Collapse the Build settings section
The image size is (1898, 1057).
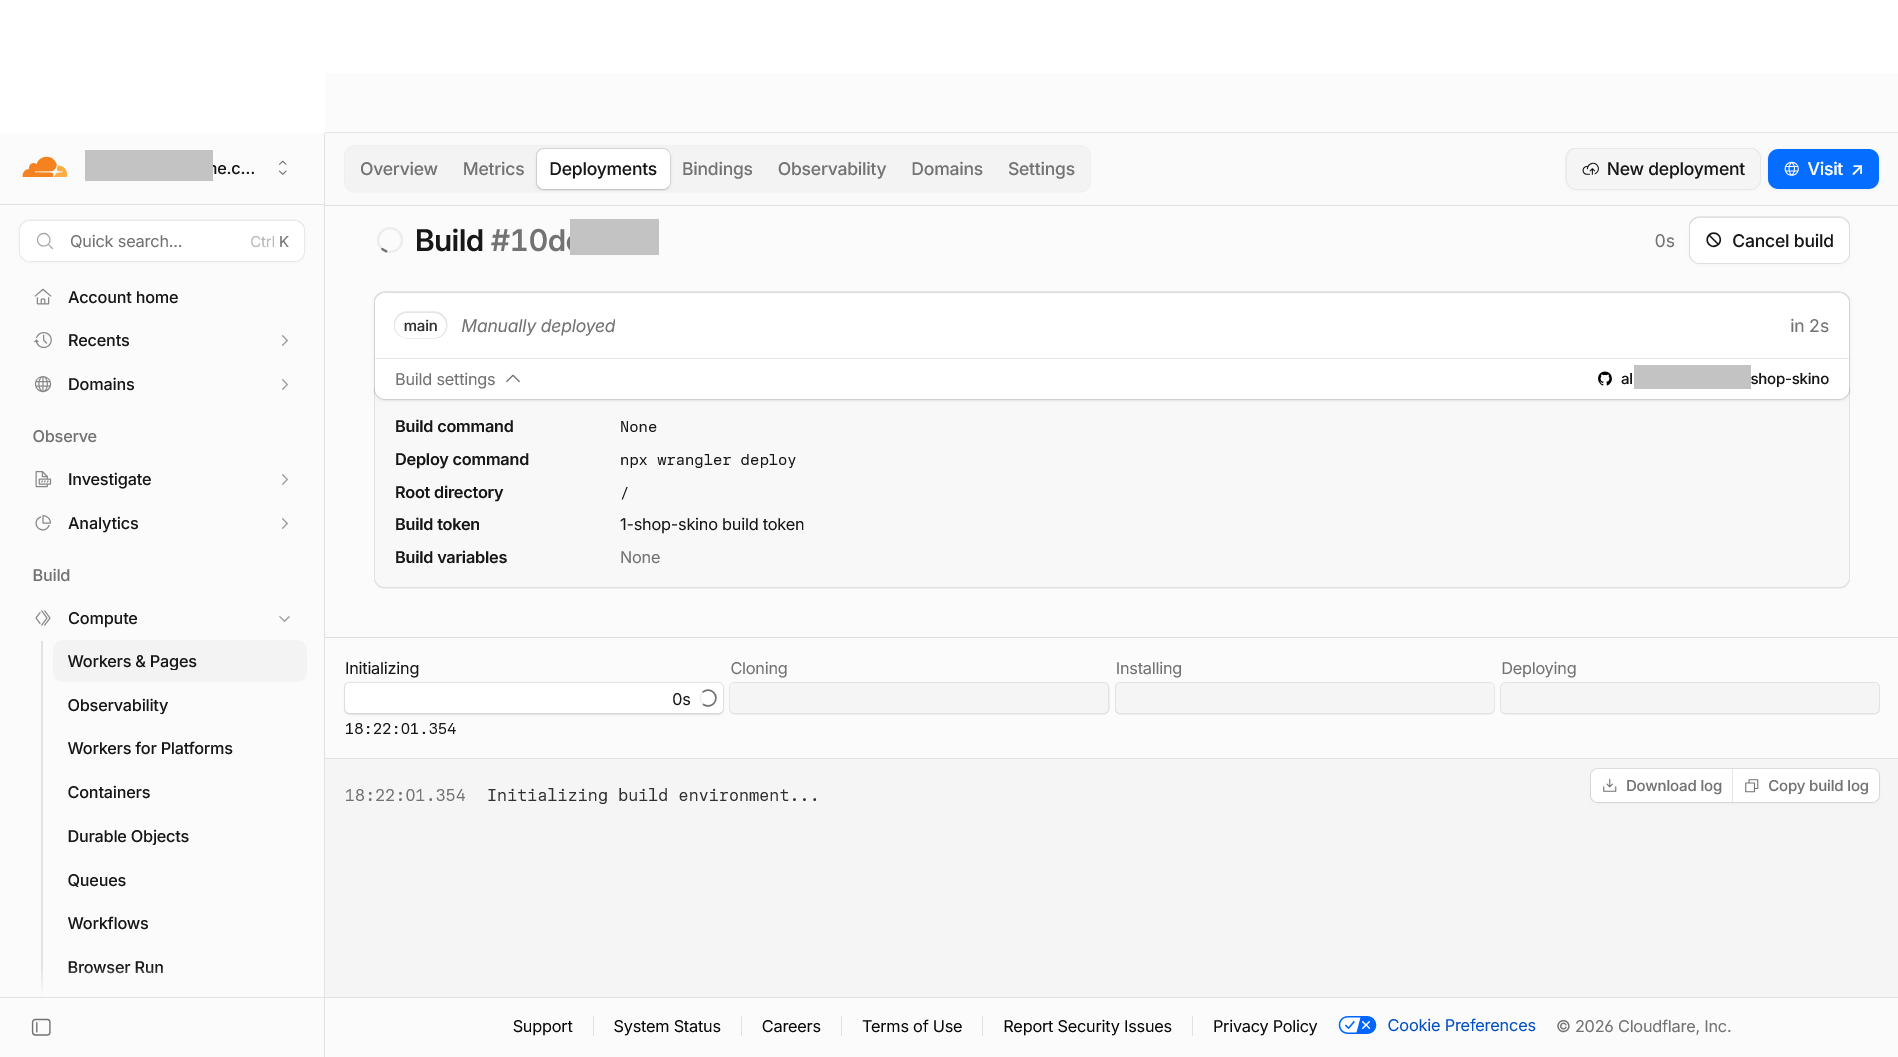click(458, 379)
